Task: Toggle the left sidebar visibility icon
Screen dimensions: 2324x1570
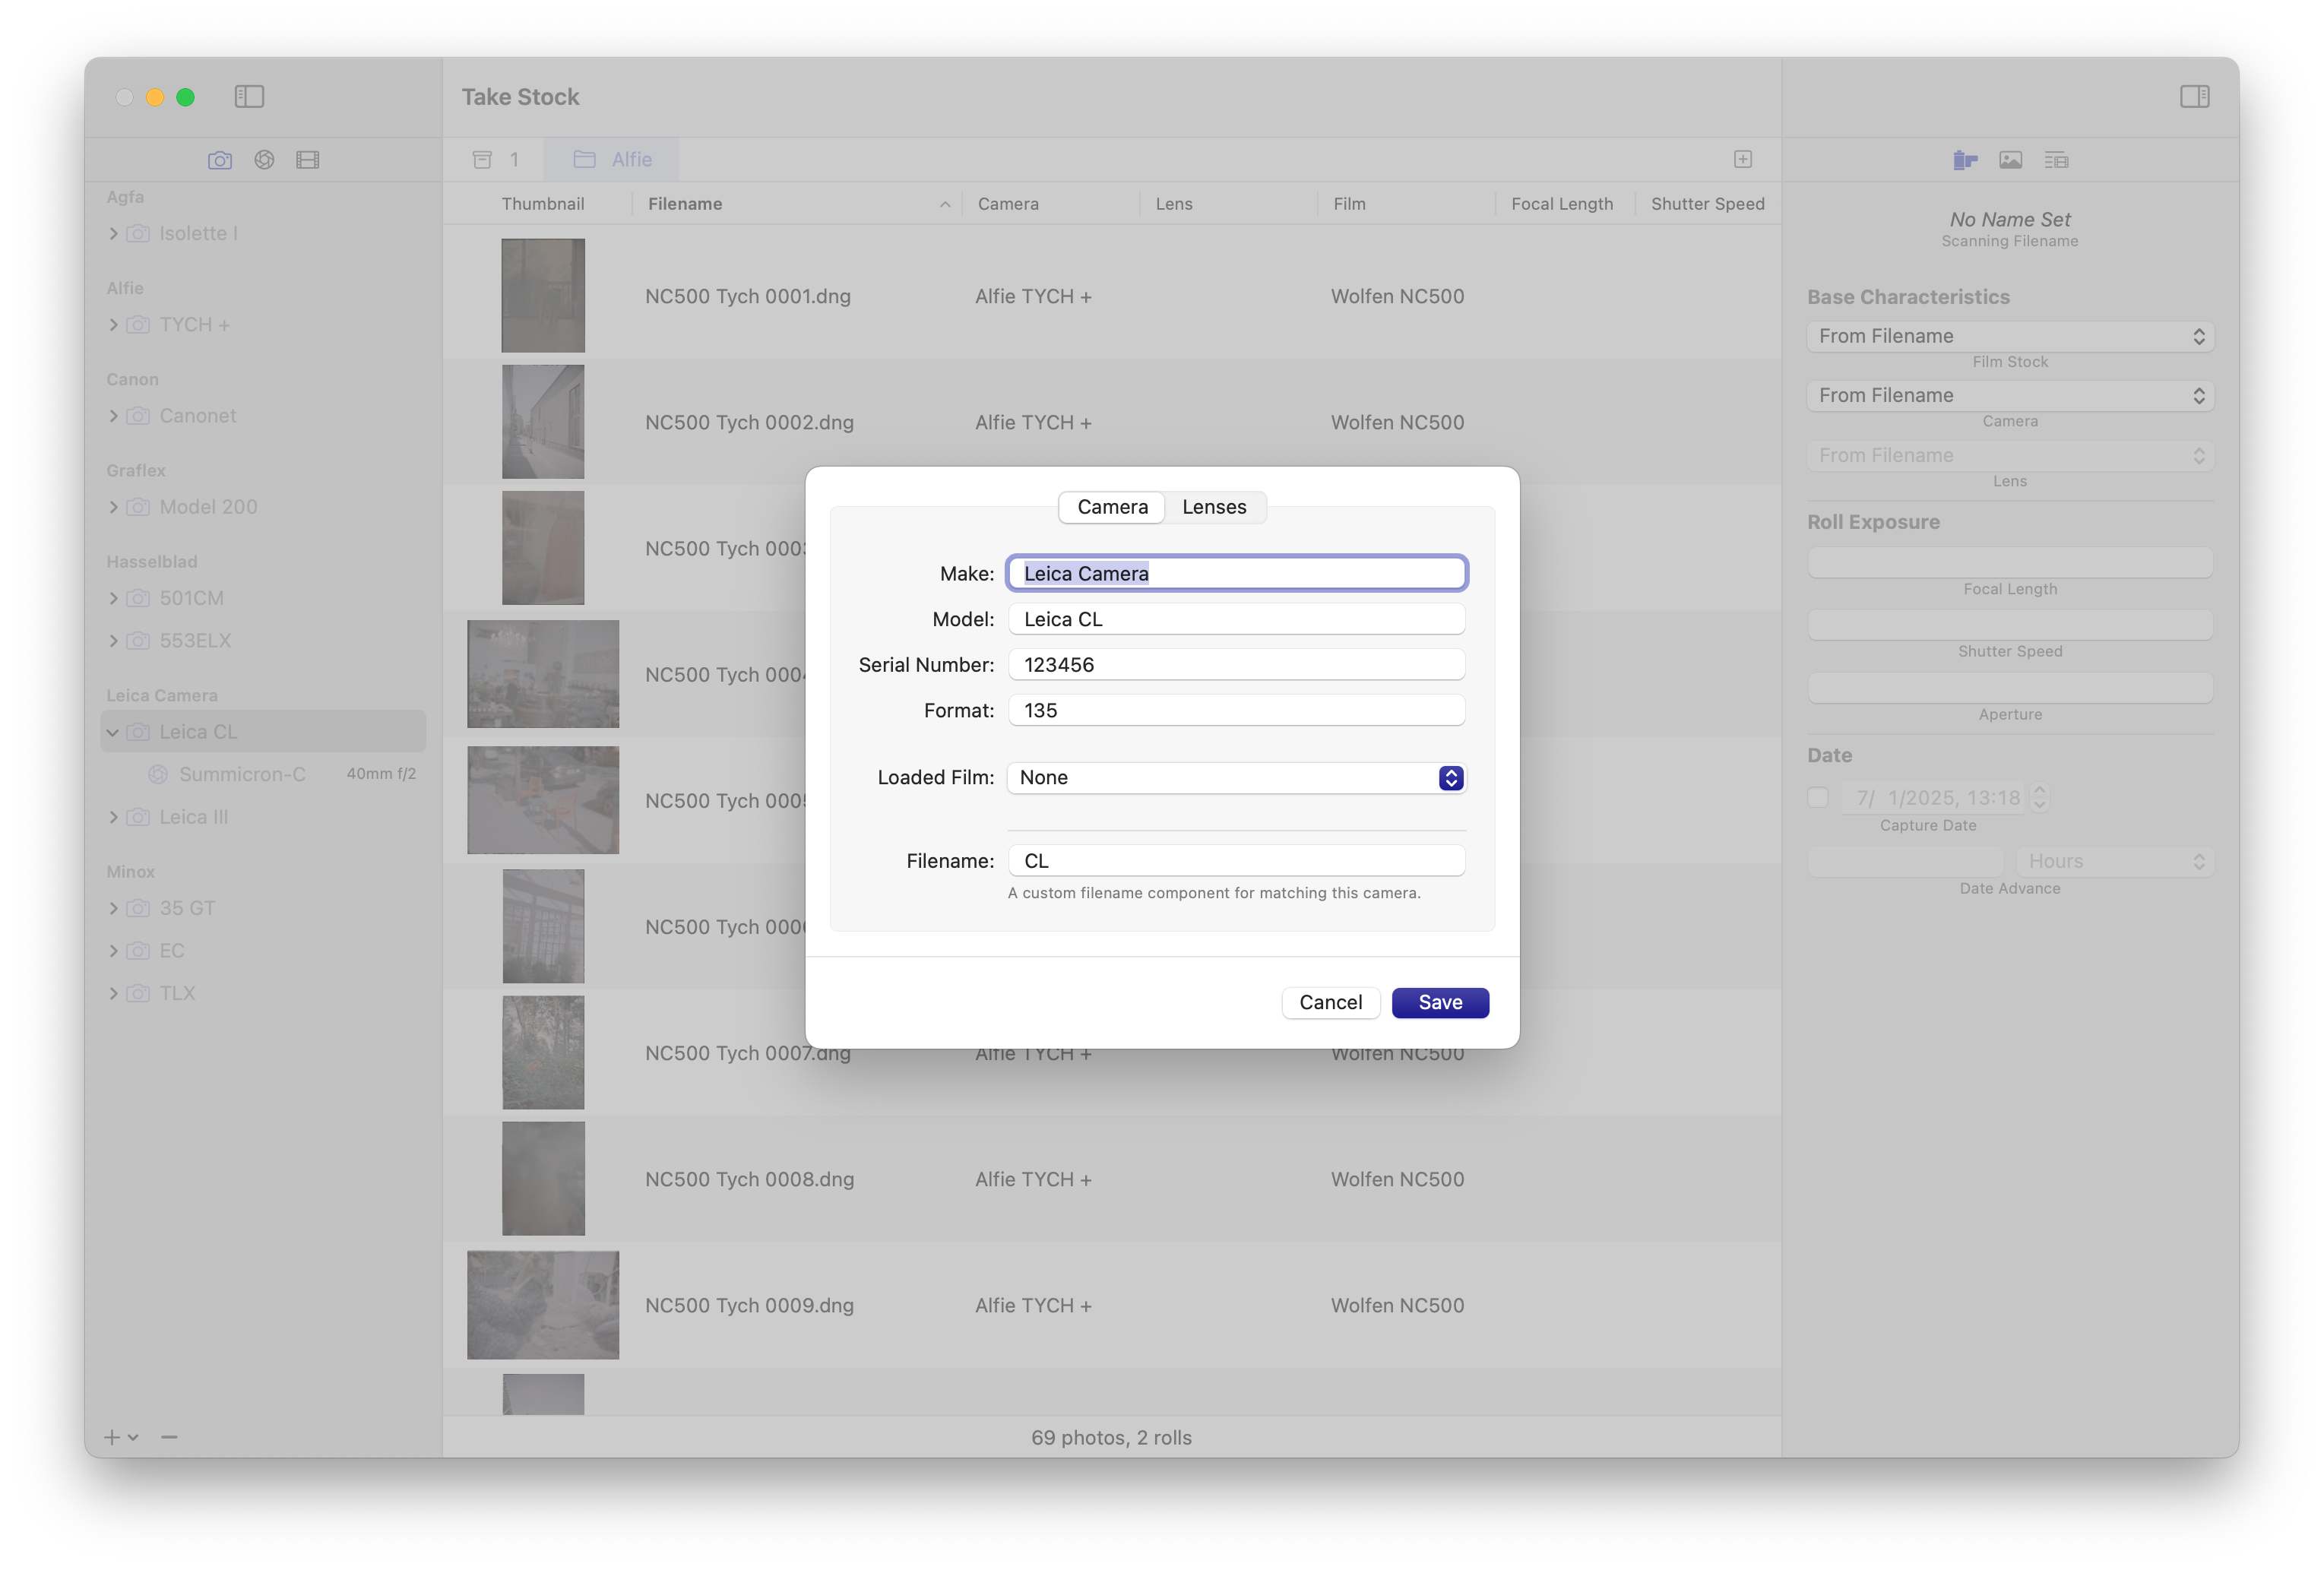Action: point(249,97)
